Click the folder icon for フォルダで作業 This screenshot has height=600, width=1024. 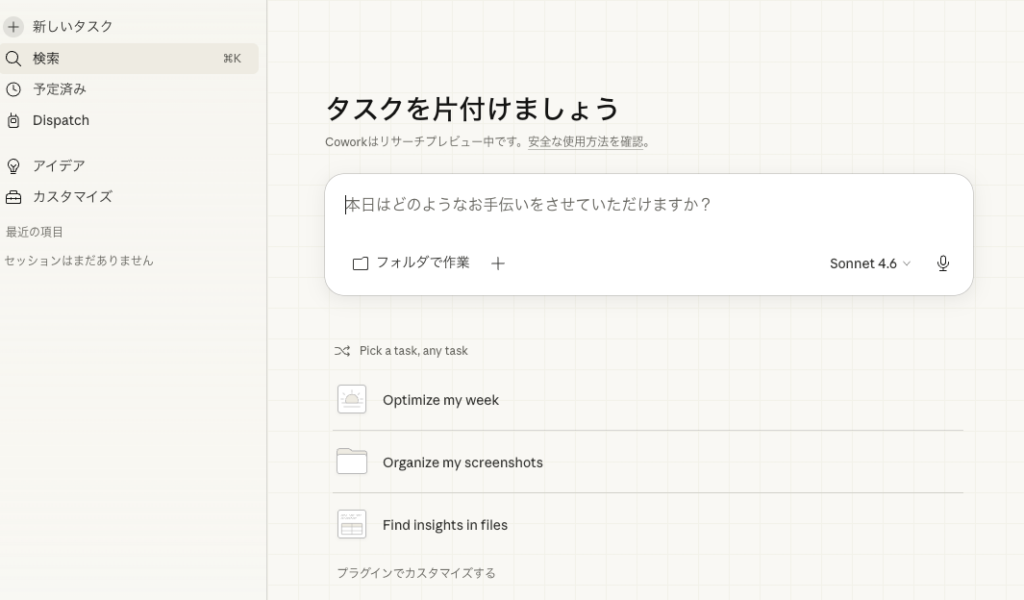click(x=360, y=264)
